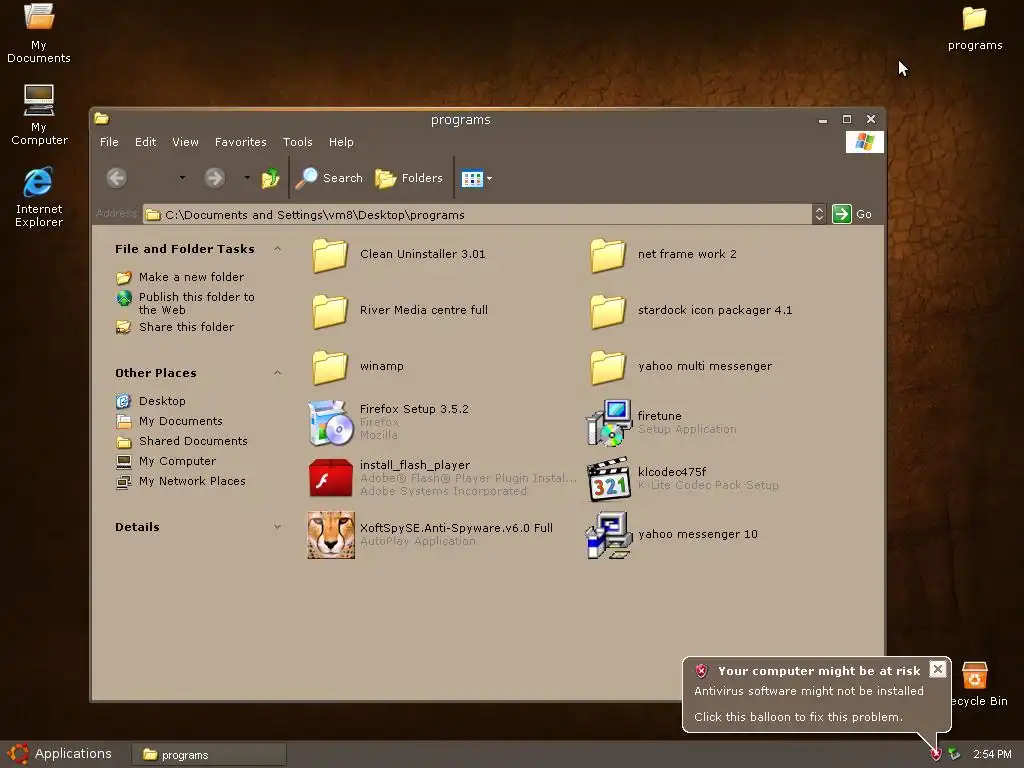Select yahoo multi messenger folder

[681, 366]
